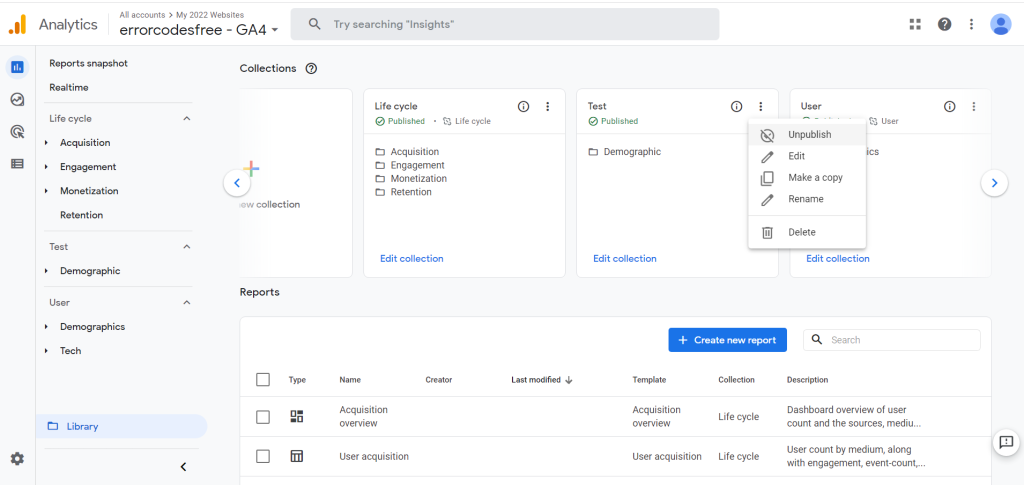
Task: Open the Configure icon in left rail
Action: point(17,163)
